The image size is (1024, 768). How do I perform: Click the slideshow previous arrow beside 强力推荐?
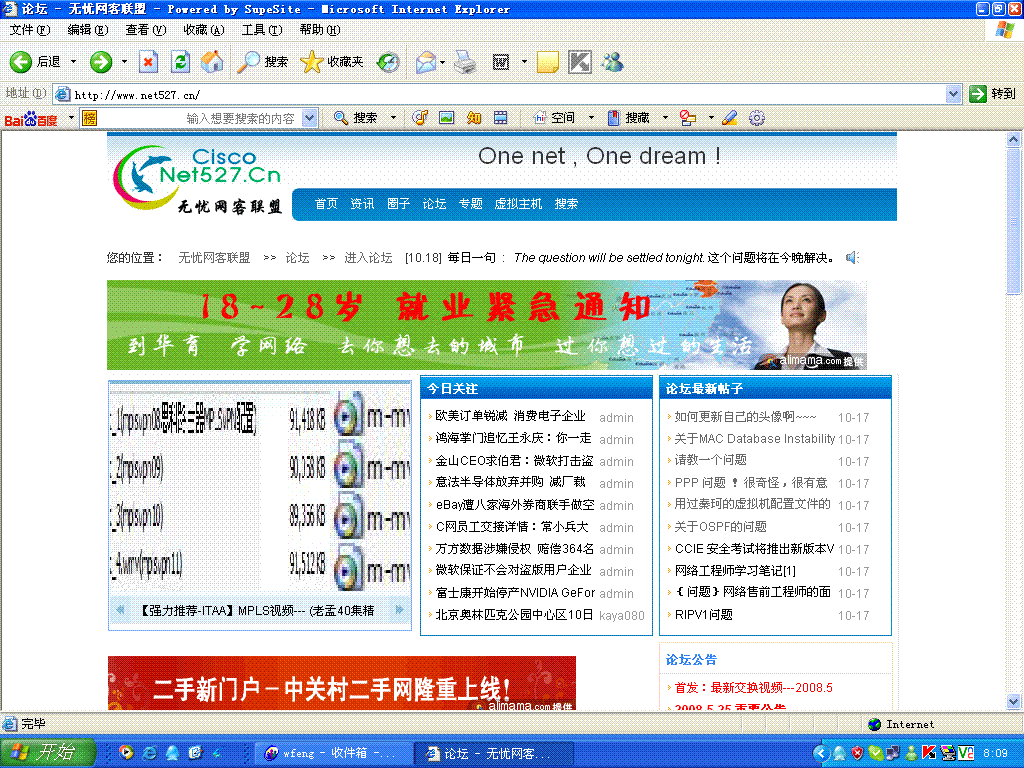pyautogui.click(x=120, y=610)
